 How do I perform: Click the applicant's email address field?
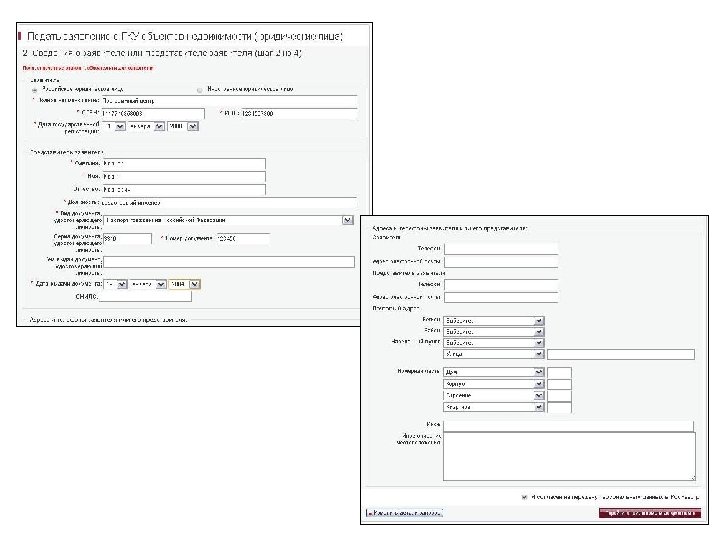[501, 262]
